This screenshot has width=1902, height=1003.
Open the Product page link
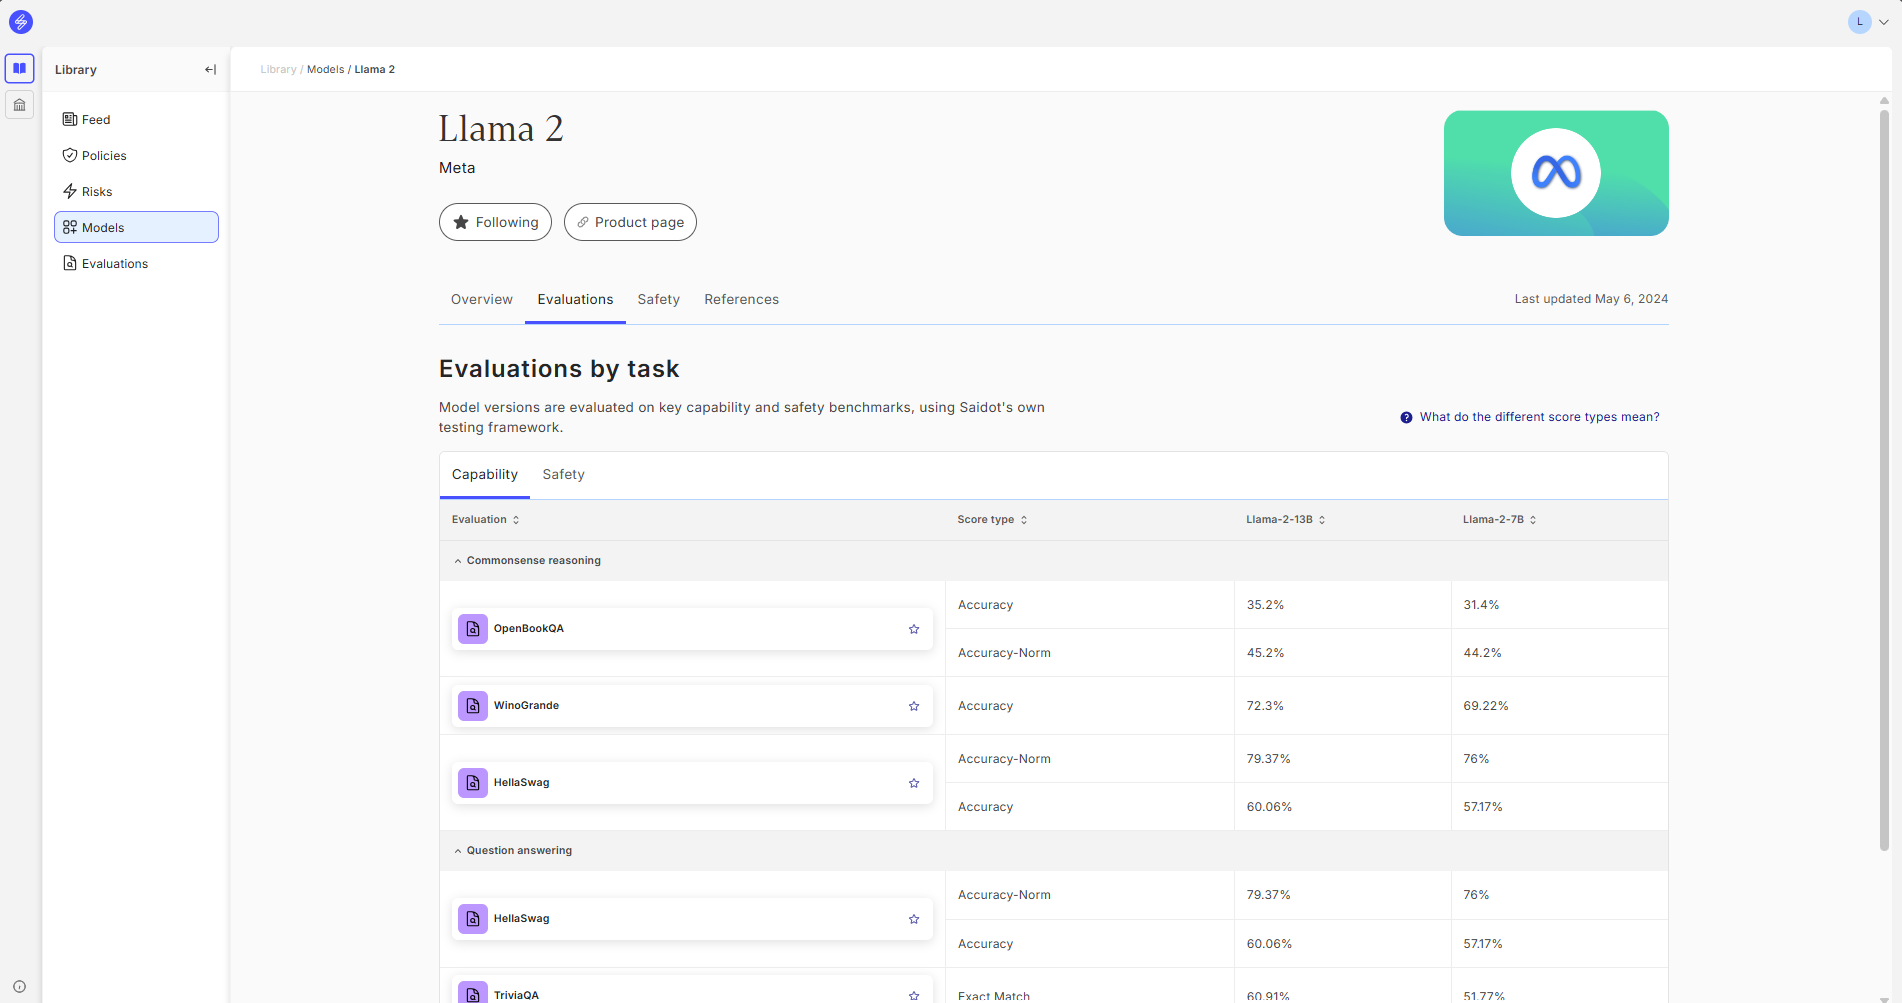(x=630, y=222)
